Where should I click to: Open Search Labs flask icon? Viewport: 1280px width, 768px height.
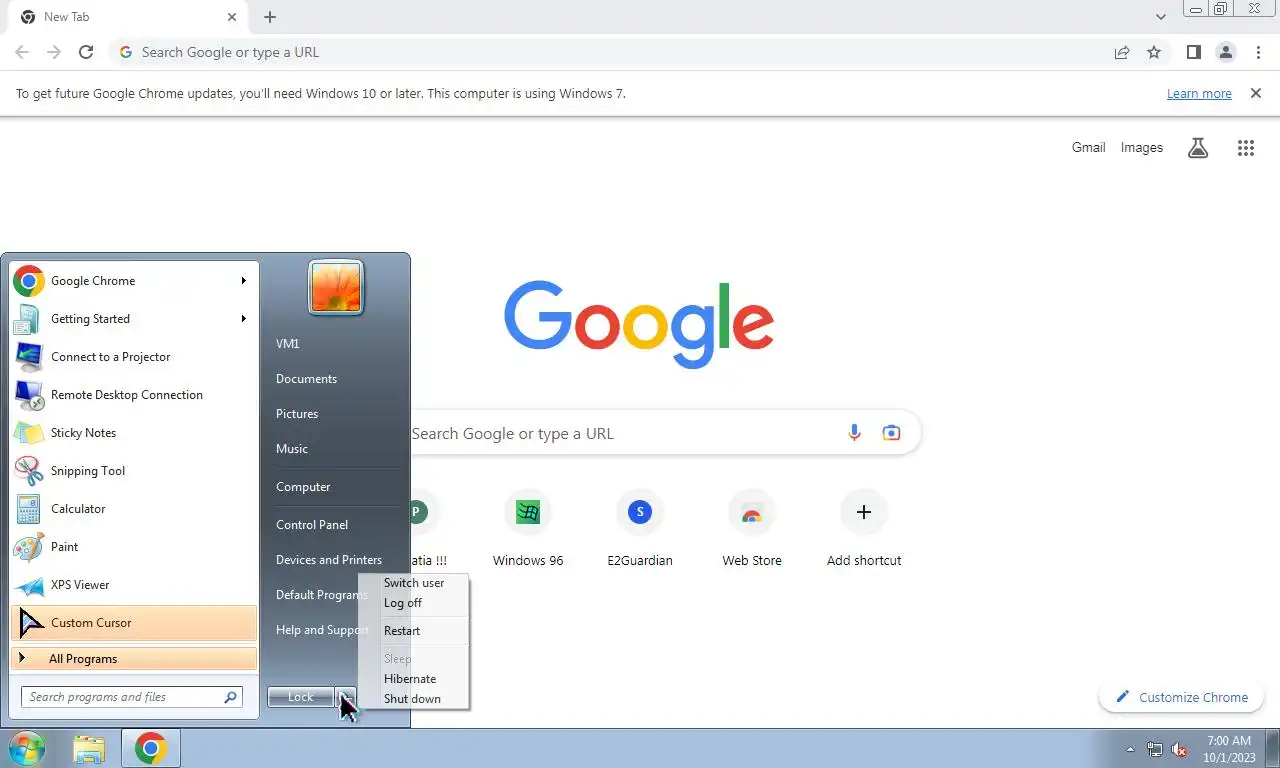point(1198,148)
